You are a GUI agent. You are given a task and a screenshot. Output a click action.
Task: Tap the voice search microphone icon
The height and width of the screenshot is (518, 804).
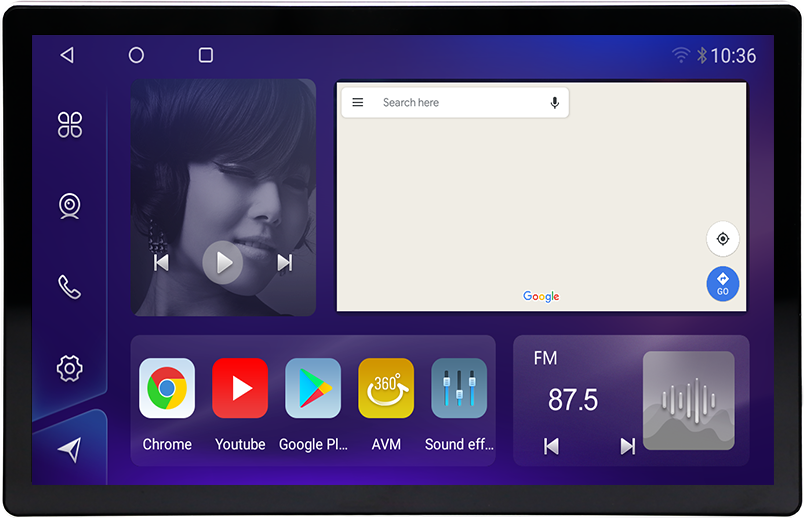(554, 103)
